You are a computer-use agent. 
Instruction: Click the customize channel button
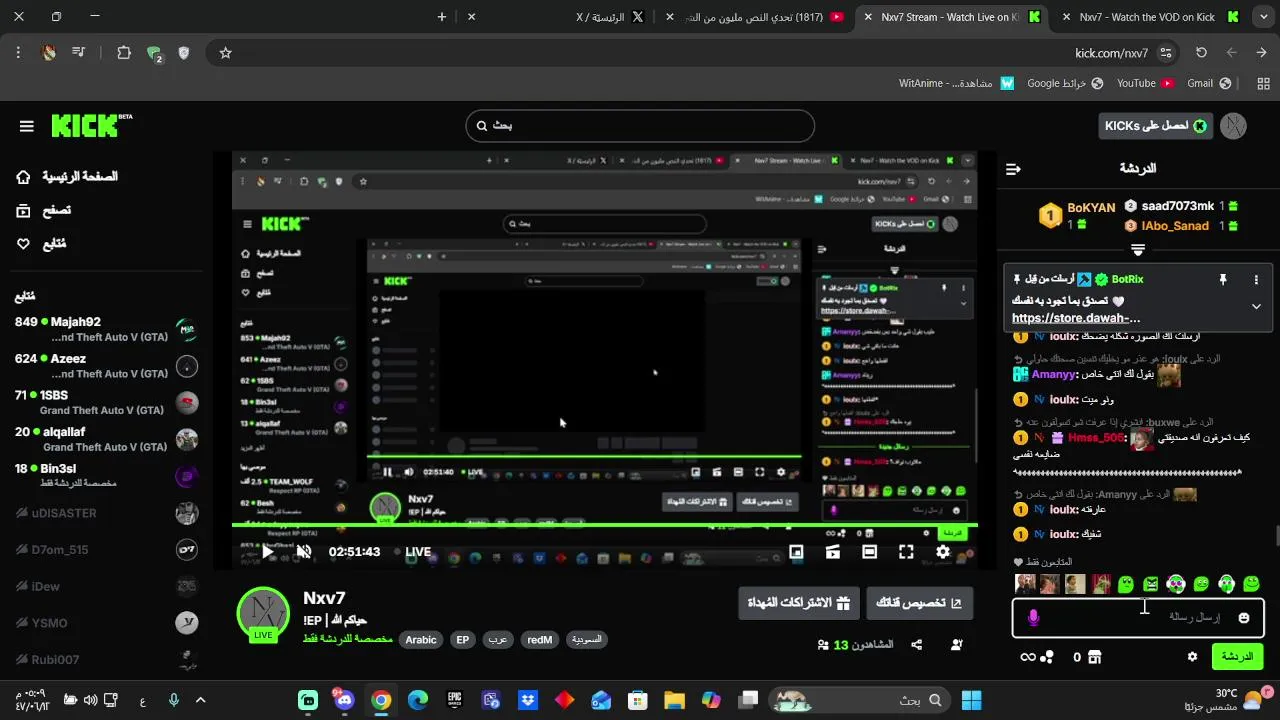(x=919, y=603)
